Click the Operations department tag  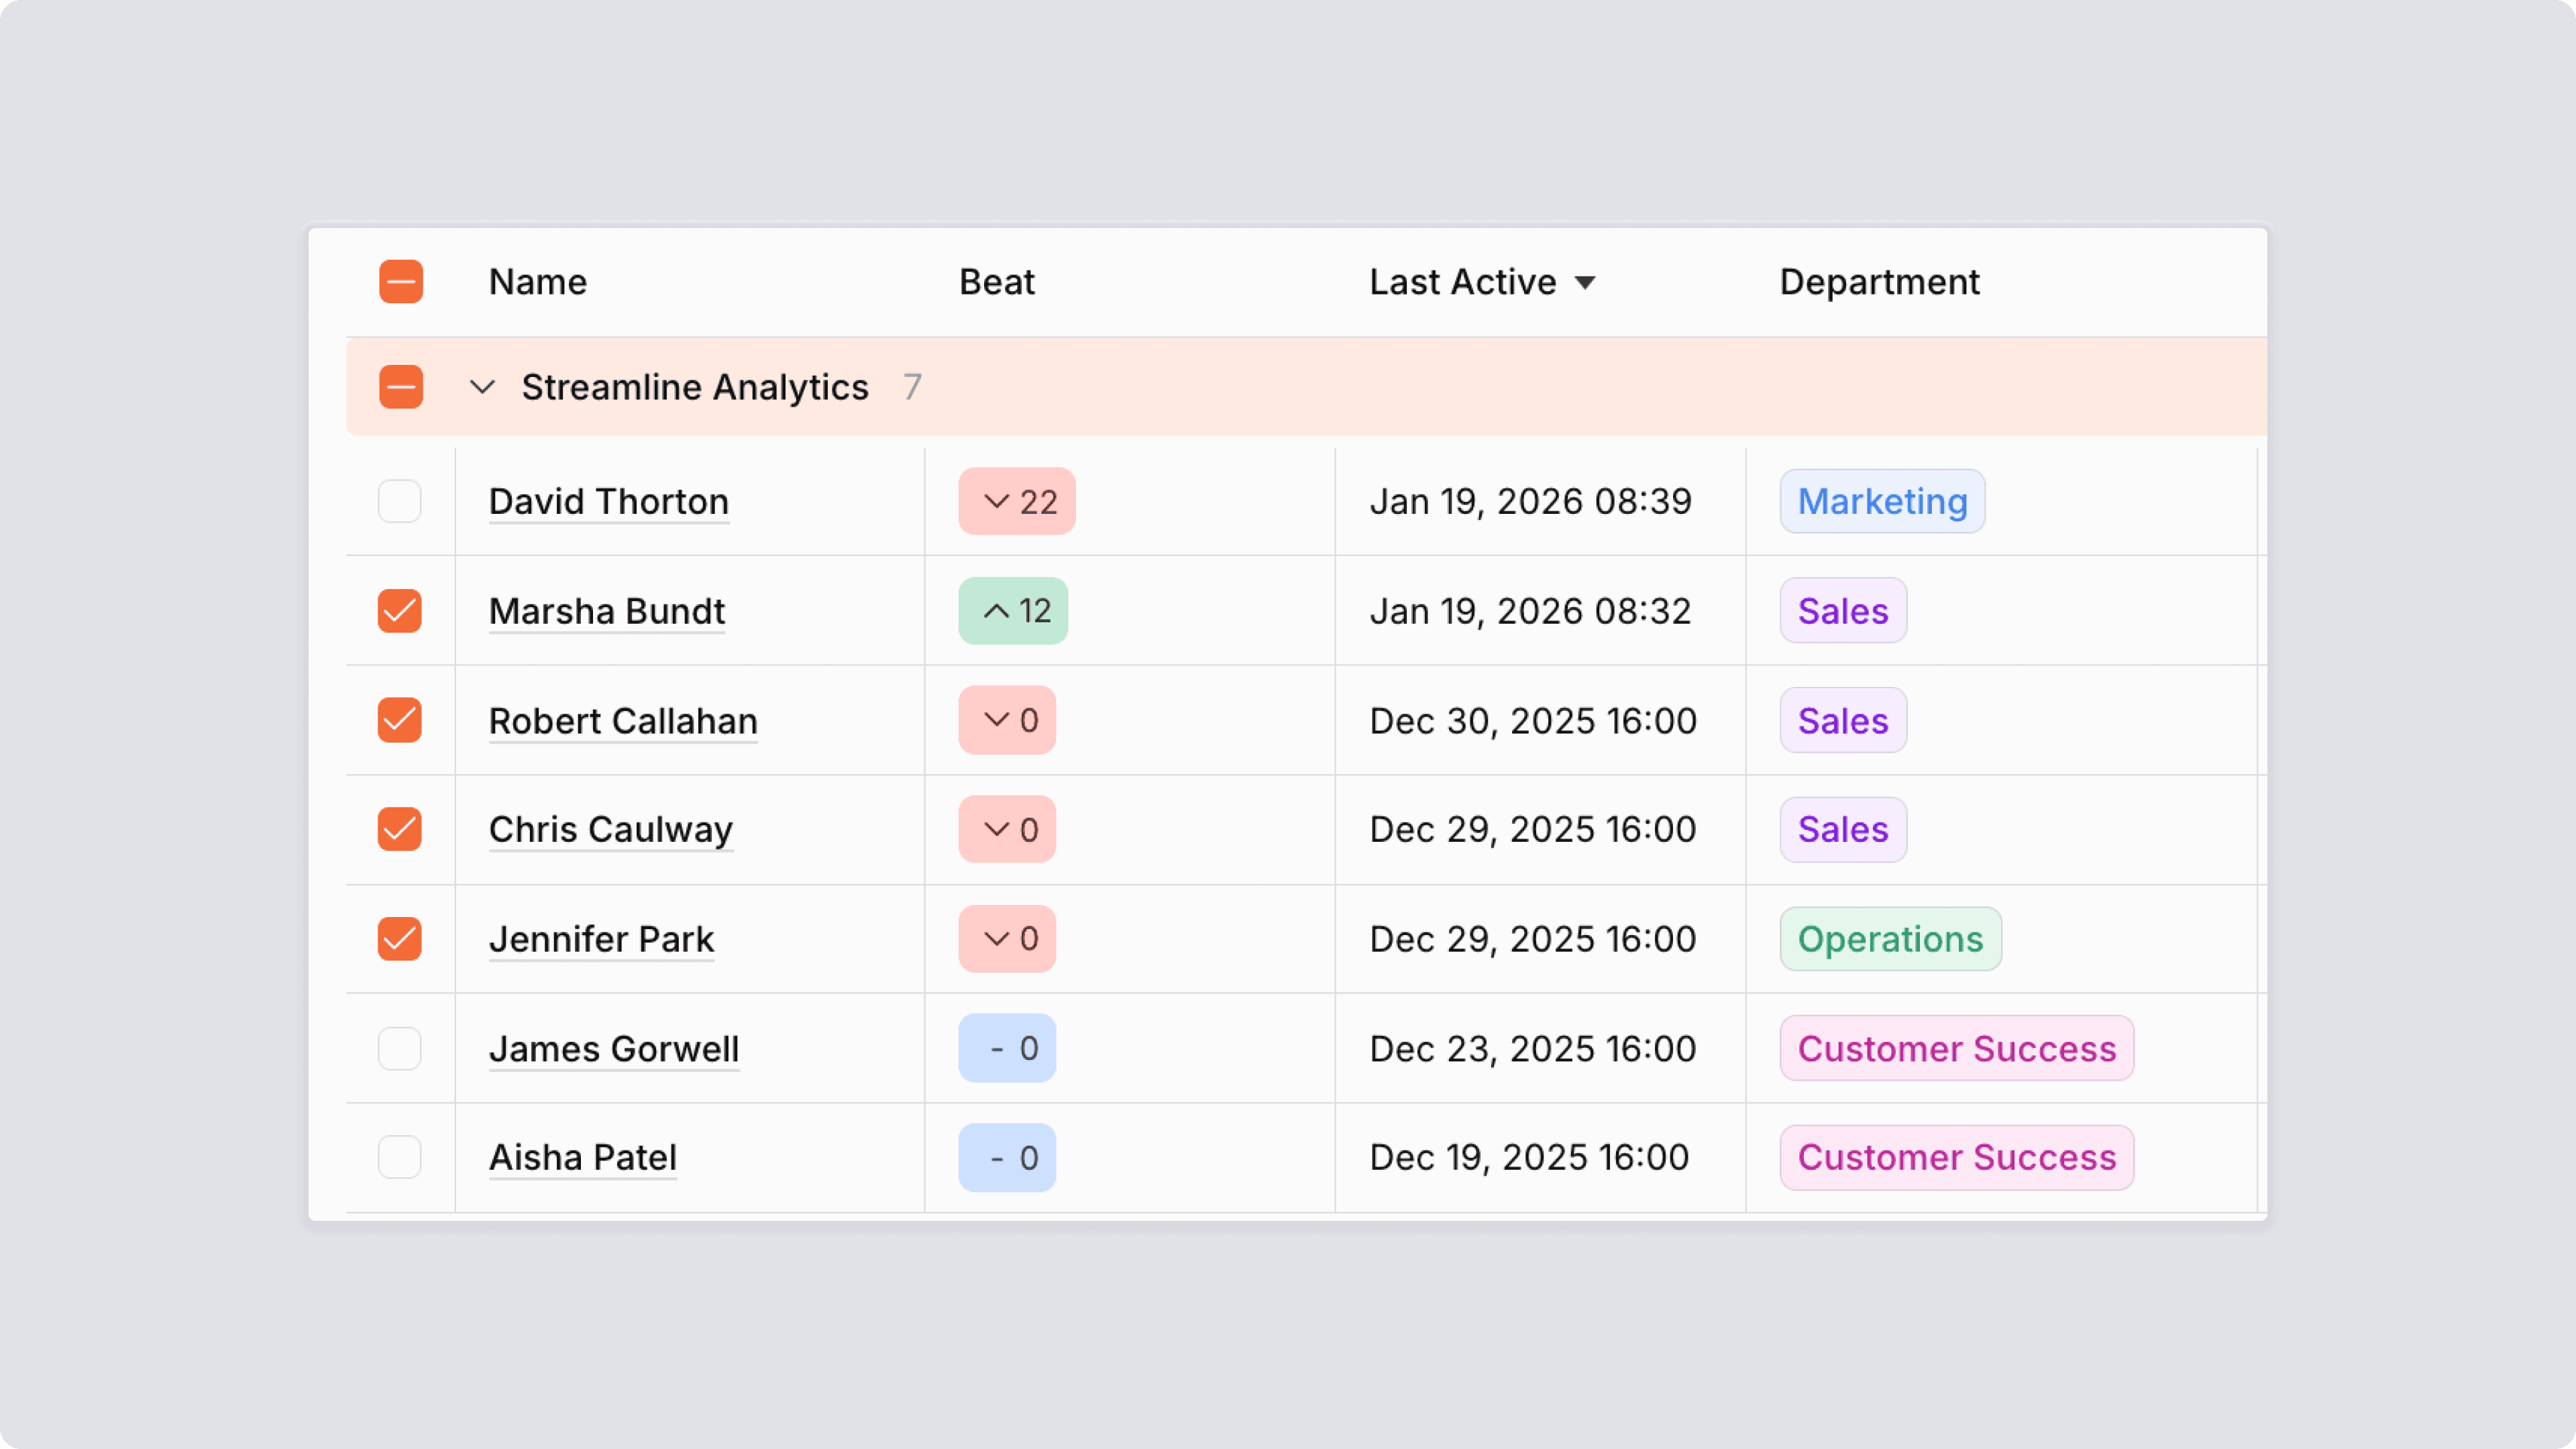[x=1889, y=939]
